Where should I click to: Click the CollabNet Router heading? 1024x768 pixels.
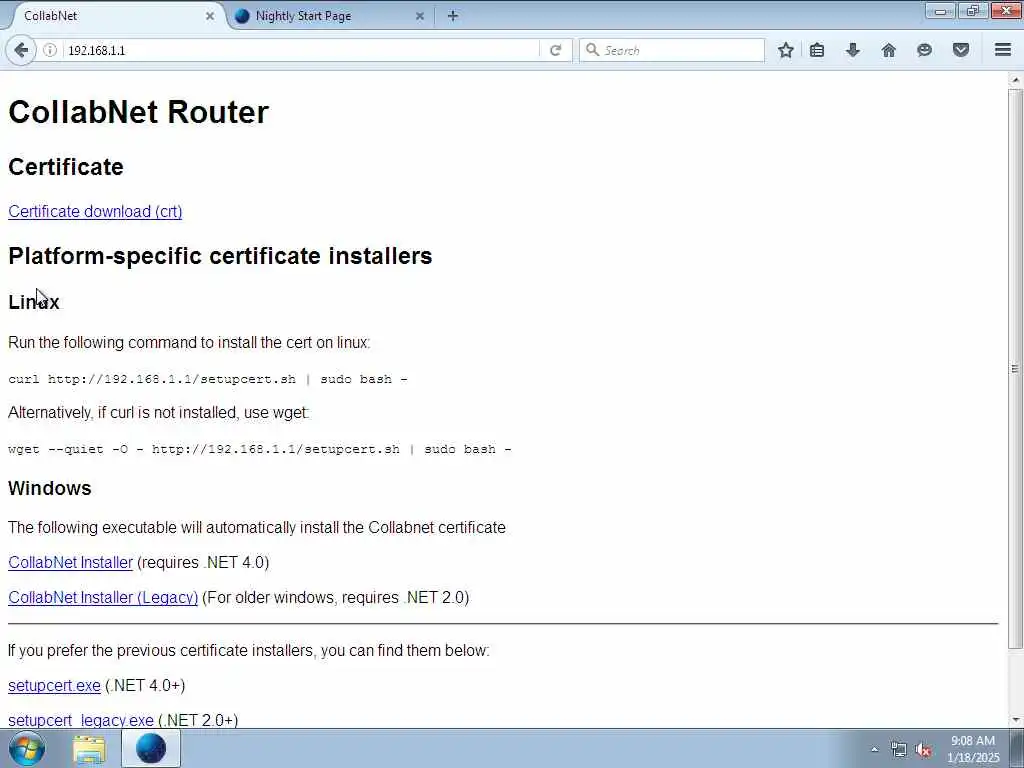point(138,112)
